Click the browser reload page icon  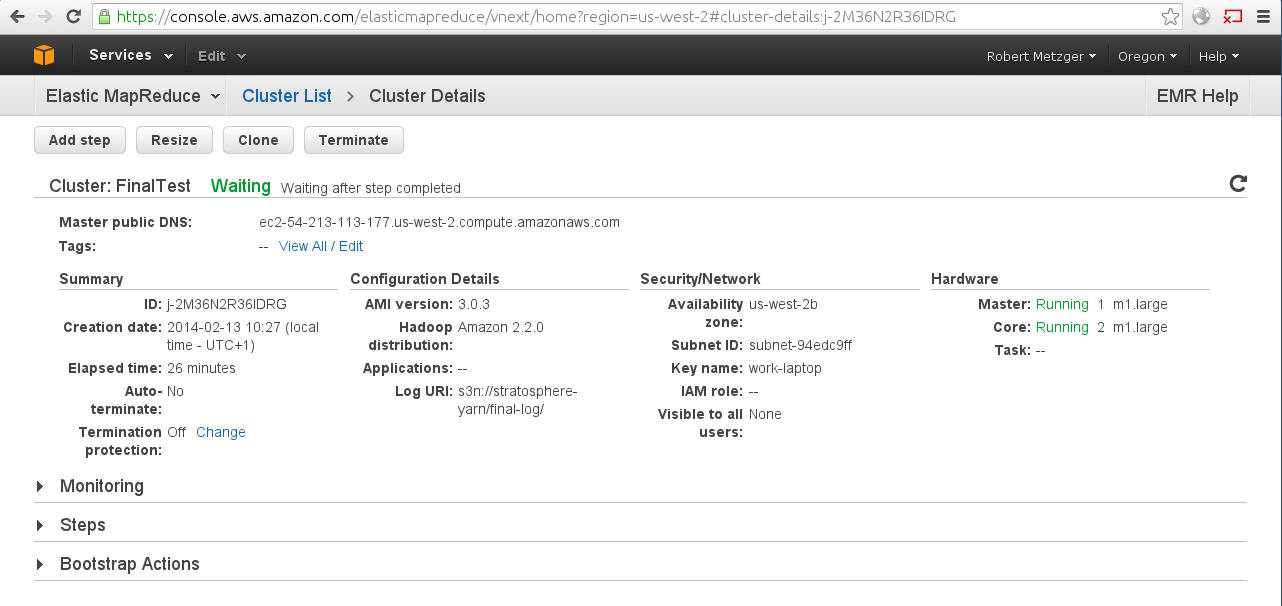(73, 16)
